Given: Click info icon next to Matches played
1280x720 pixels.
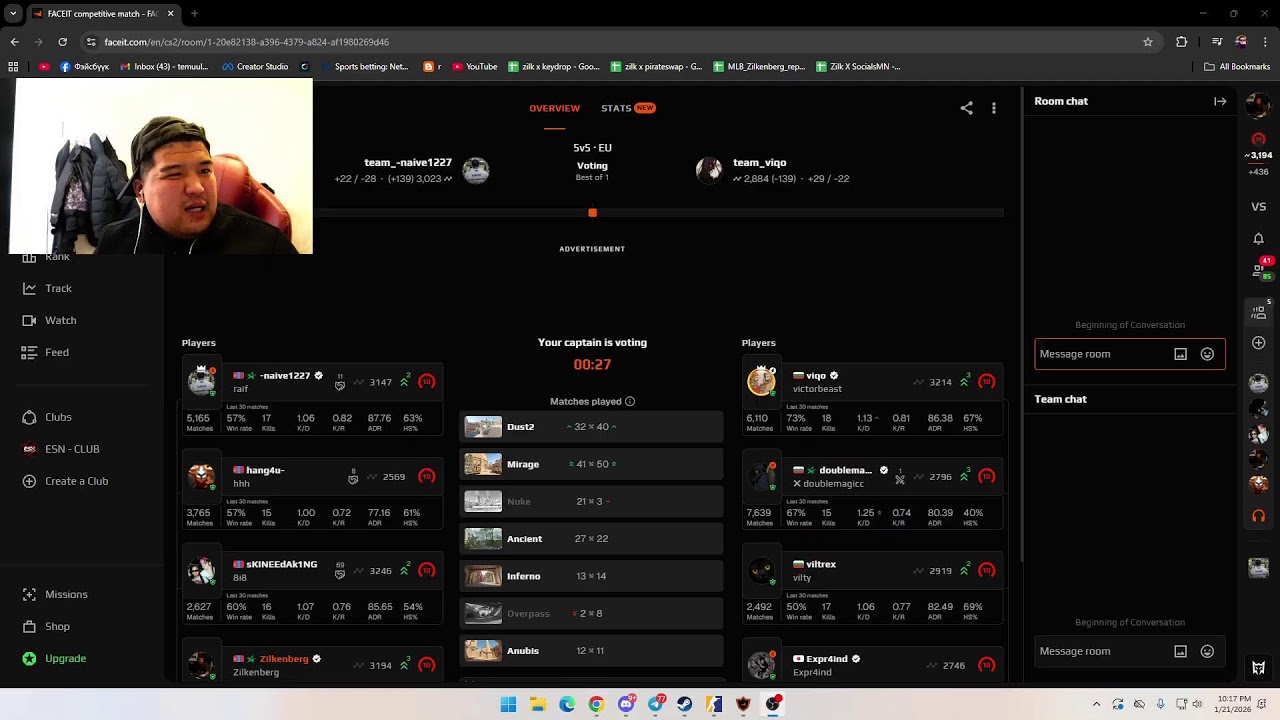Looking at the screenshot, I should pos(630,401).
